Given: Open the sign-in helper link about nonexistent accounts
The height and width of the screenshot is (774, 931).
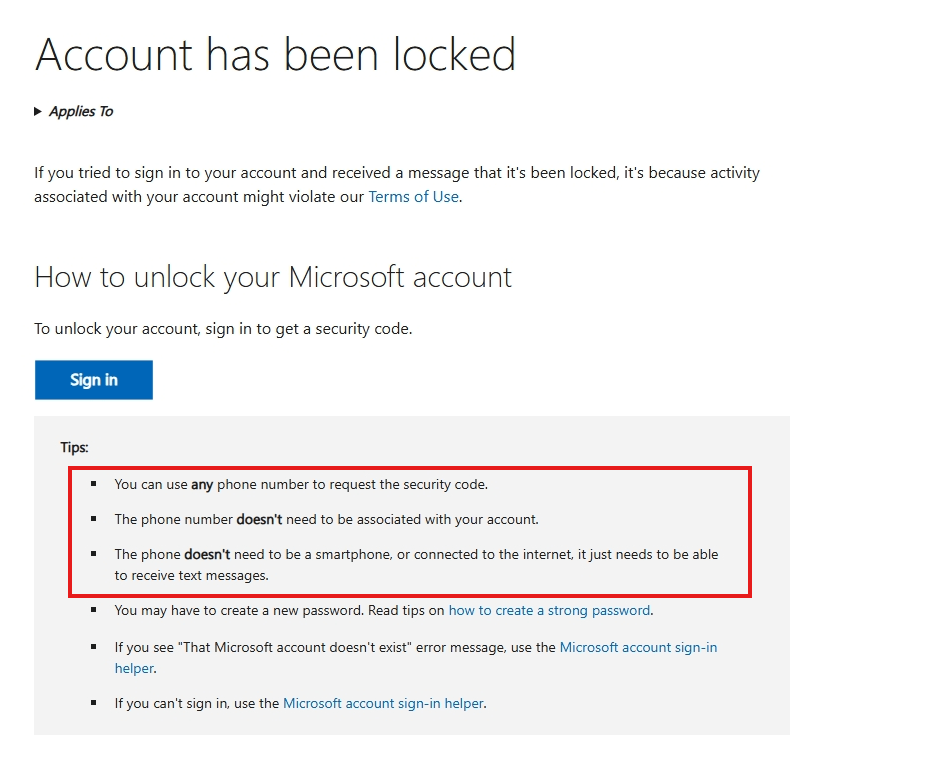Looking at the screenshot, I should click(638, 647).
